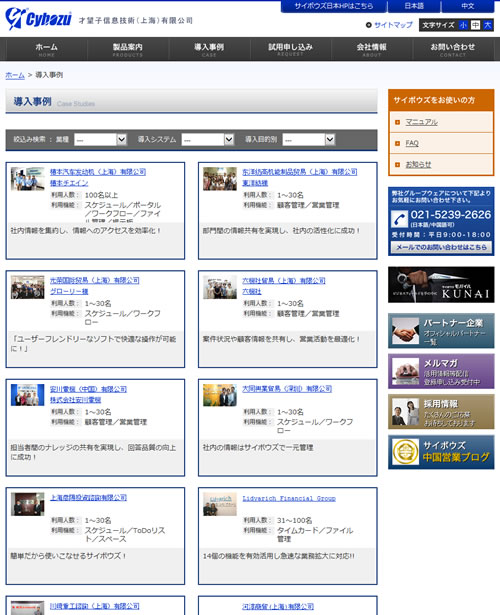This screenshot has height=615, width=500.
Task: Click the round bullet icon before サイトマップ
Action: pos(369,25)
